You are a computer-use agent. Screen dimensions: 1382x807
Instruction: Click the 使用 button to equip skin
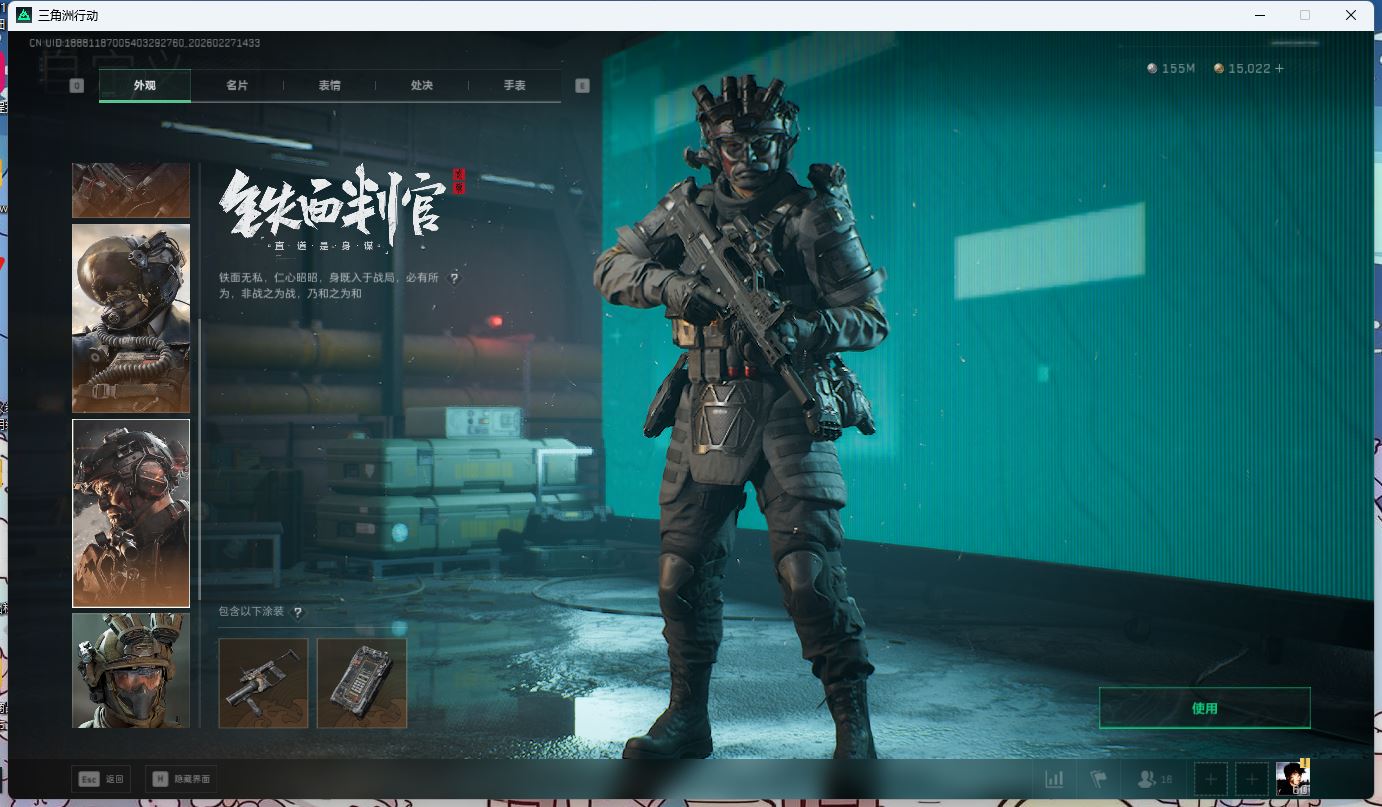pos(1204,708)
